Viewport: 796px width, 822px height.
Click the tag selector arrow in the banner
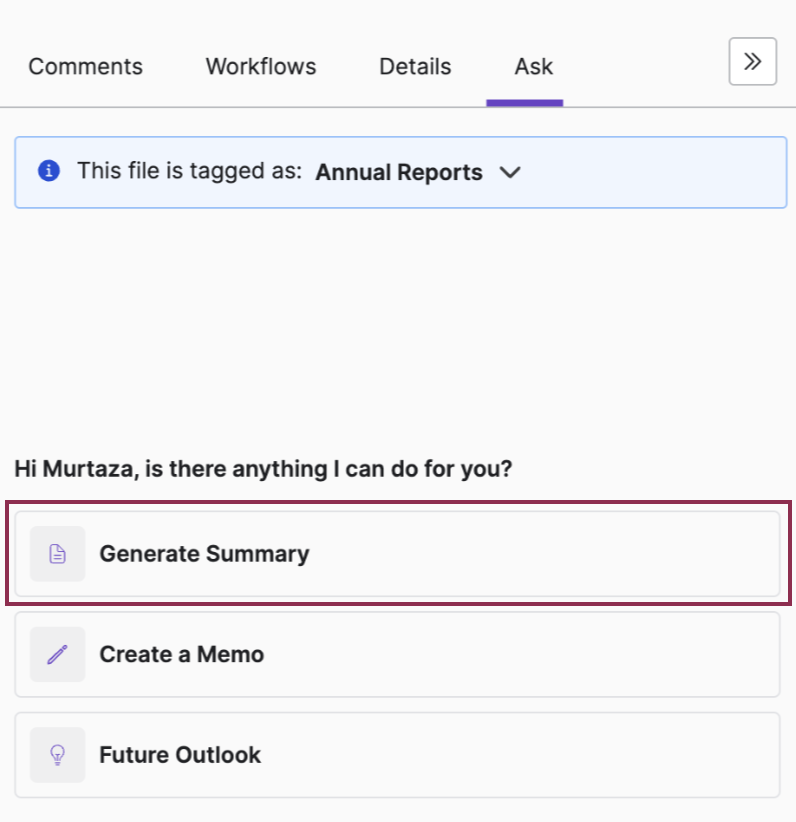point(510,172)
